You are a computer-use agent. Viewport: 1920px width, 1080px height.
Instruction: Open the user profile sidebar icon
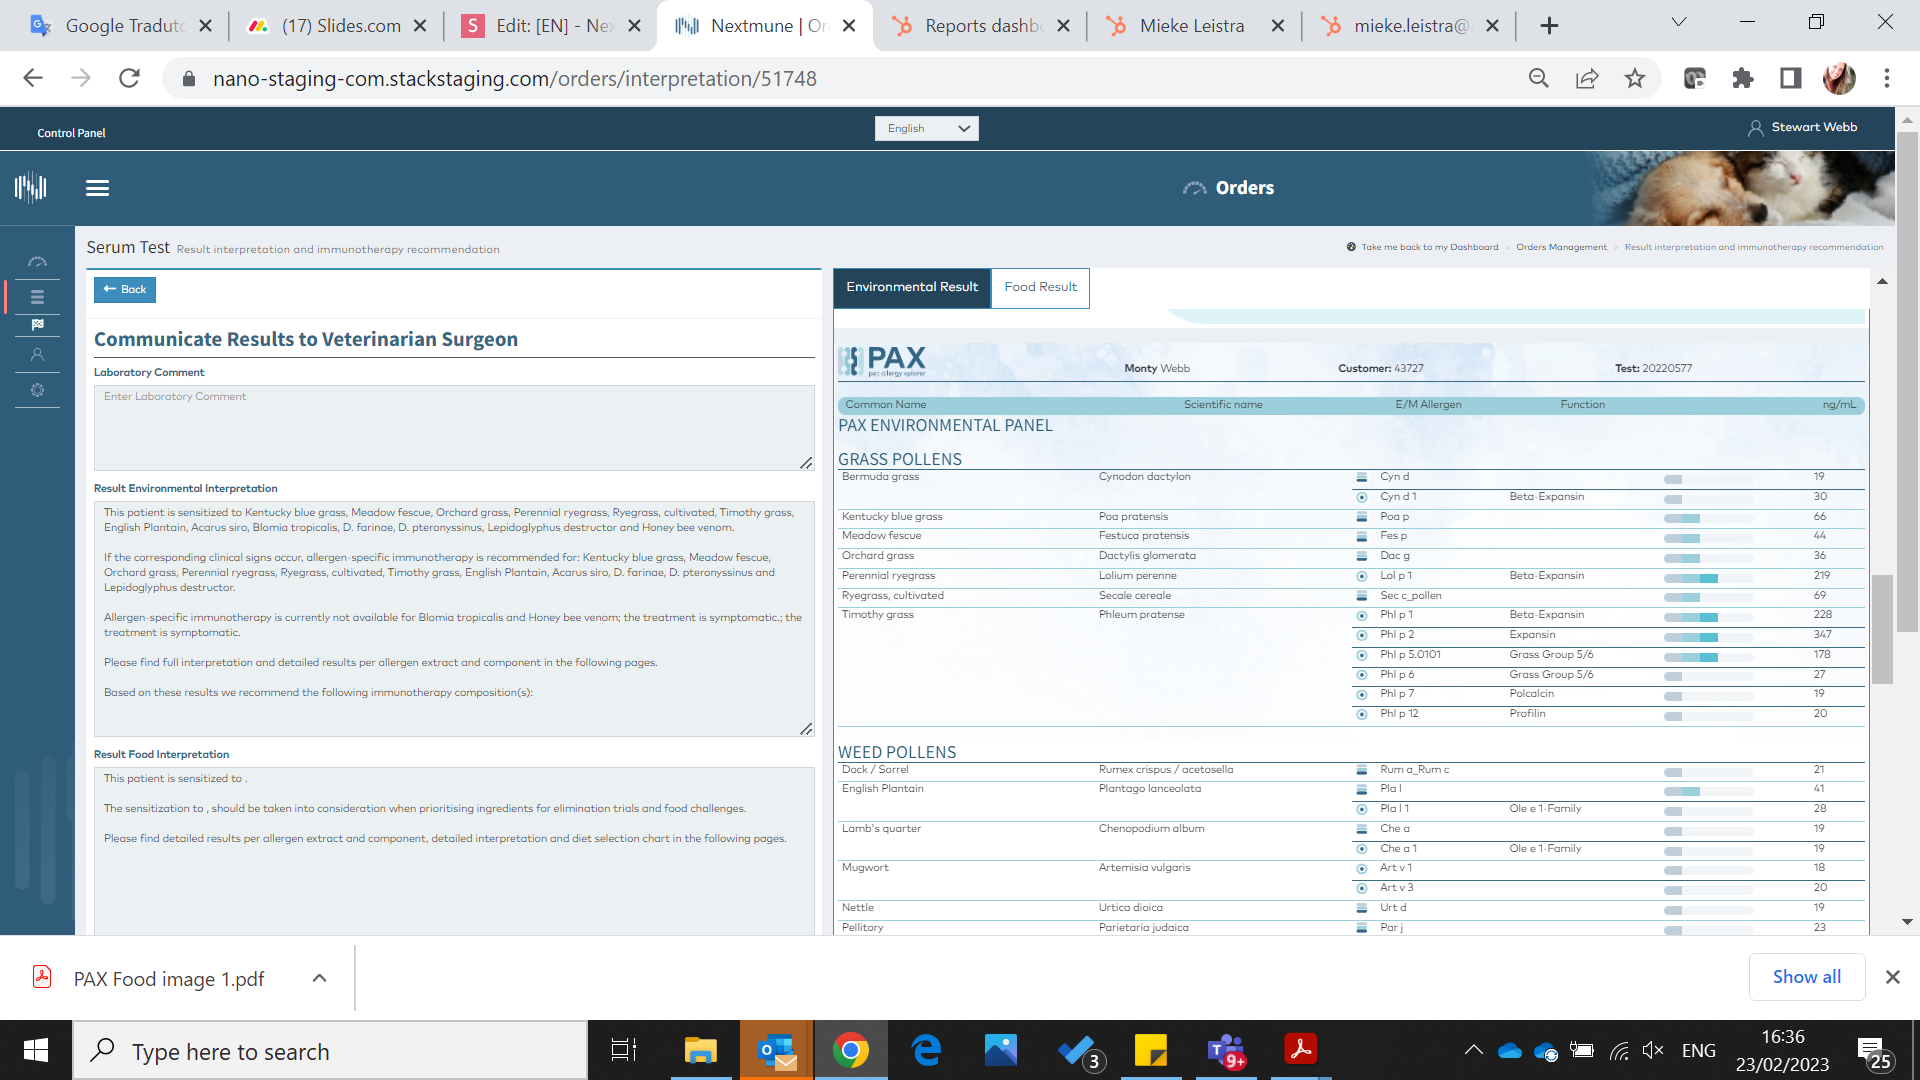[x=37, y=355]
